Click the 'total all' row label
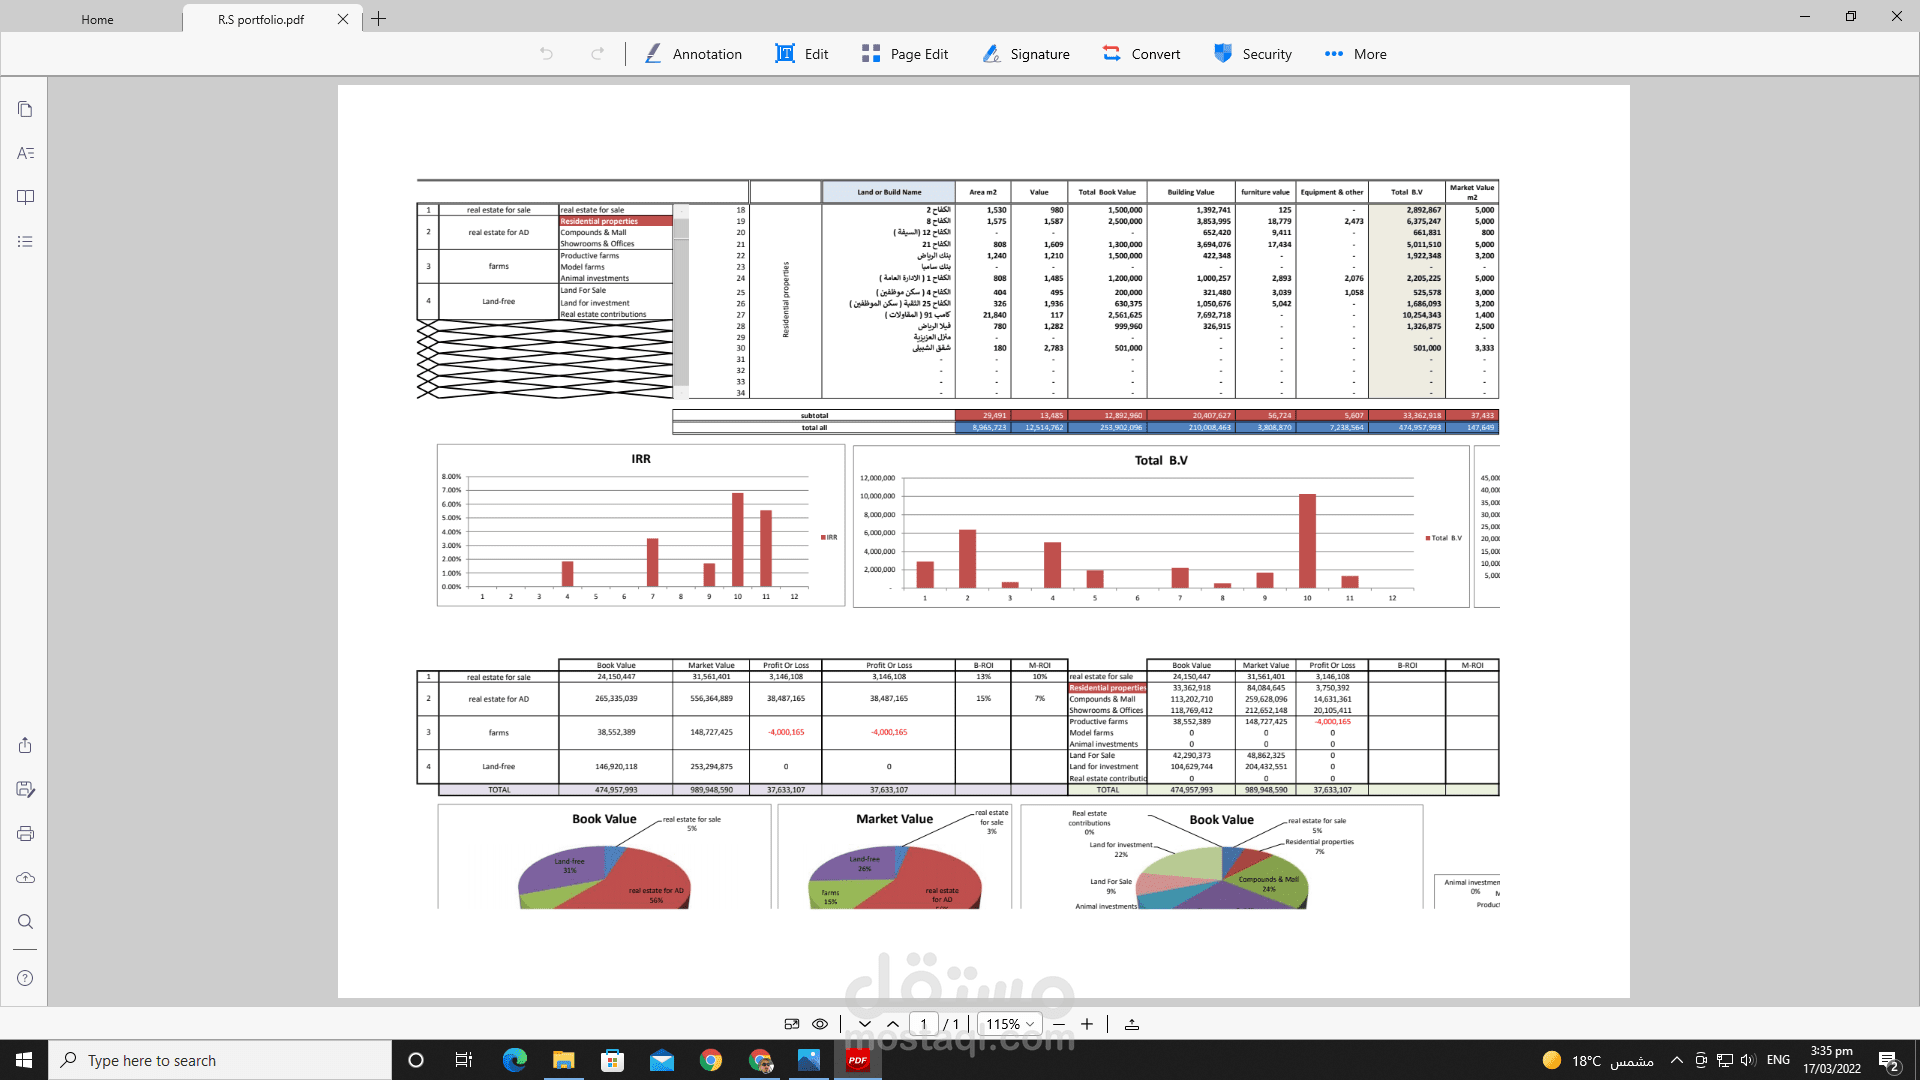Screen dimensions: 1920x1080 click(814, 428)
